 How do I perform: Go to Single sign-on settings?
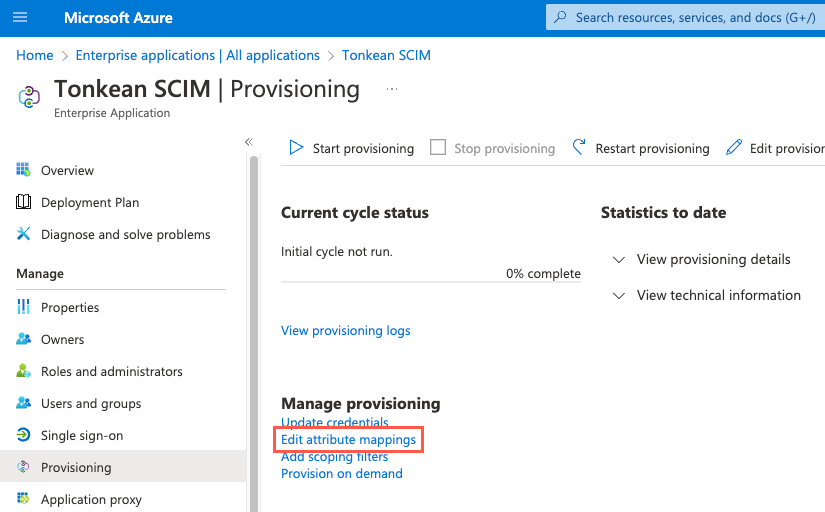(82, 436)
